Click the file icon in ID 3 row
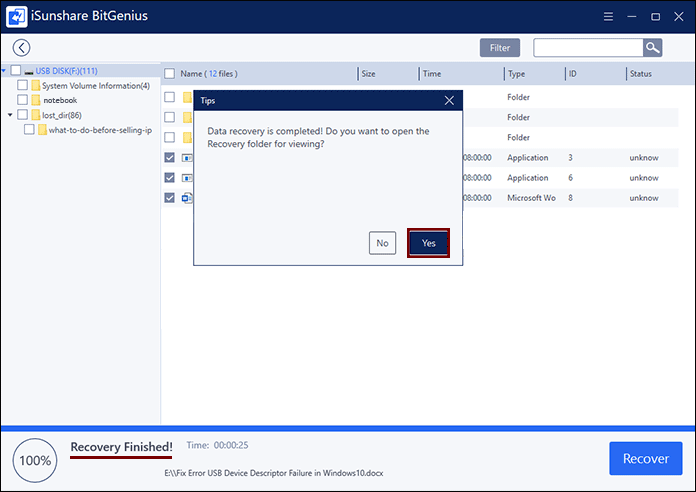The image size is (696, 492). pos(187,158)
